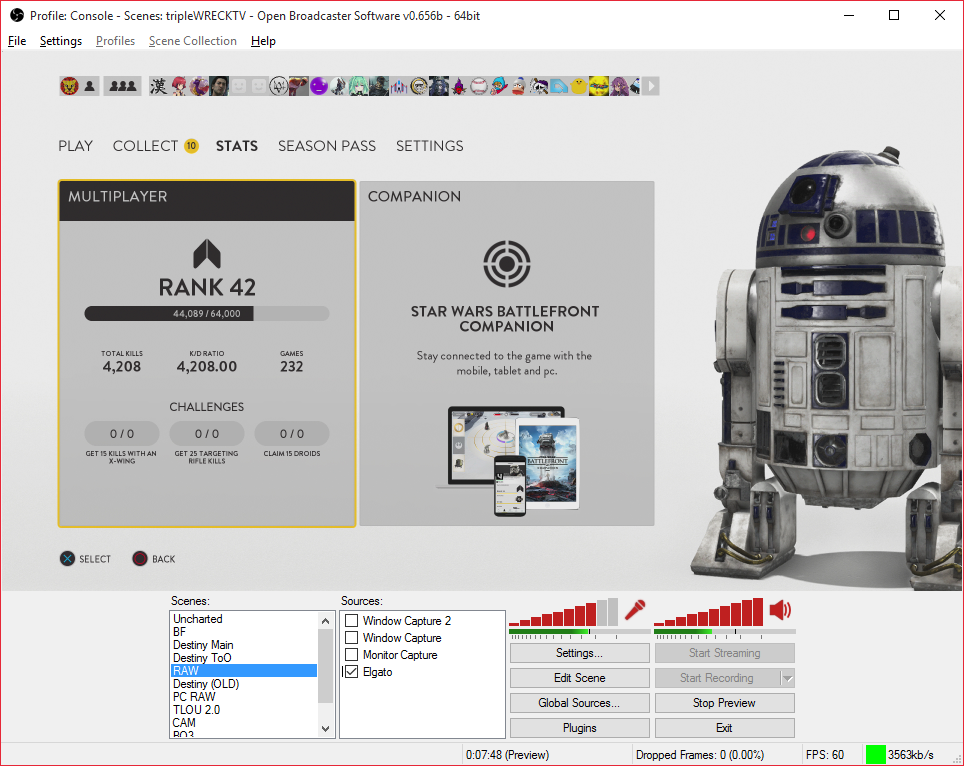Image resolution: width=964 pixels, height=766 pixels.
Task: Select the green-haired girl avatar
Action: tap(358, 86)
